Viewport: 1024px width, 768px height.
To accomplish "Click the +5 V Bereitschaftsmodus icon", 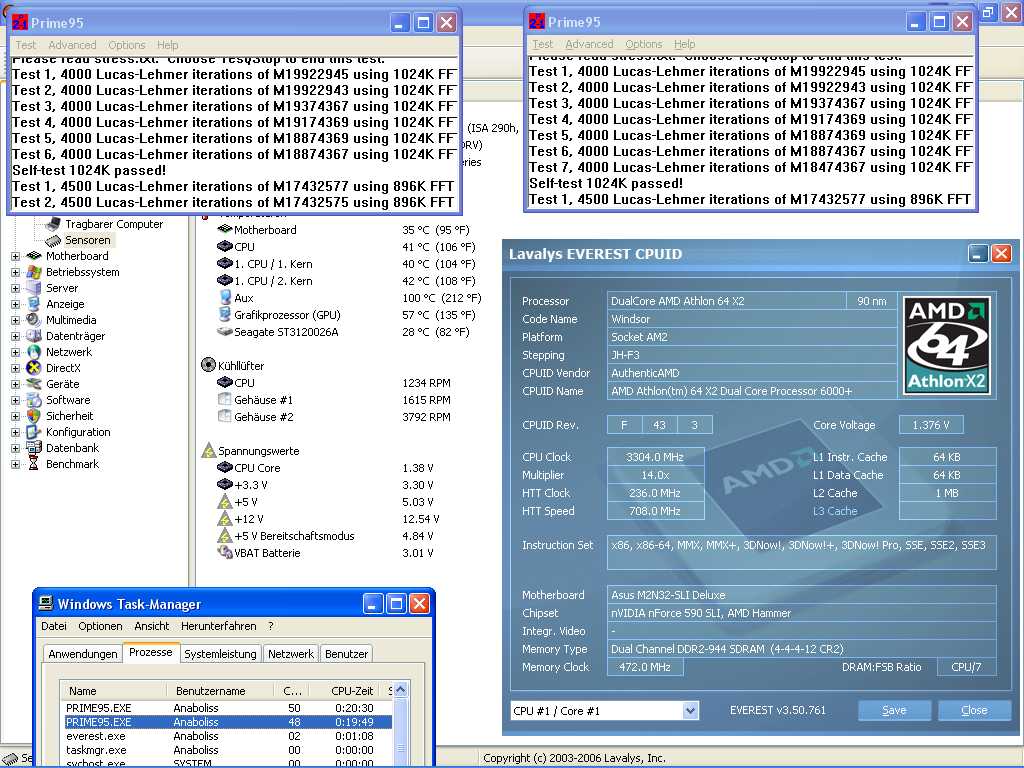I will 225,536.
